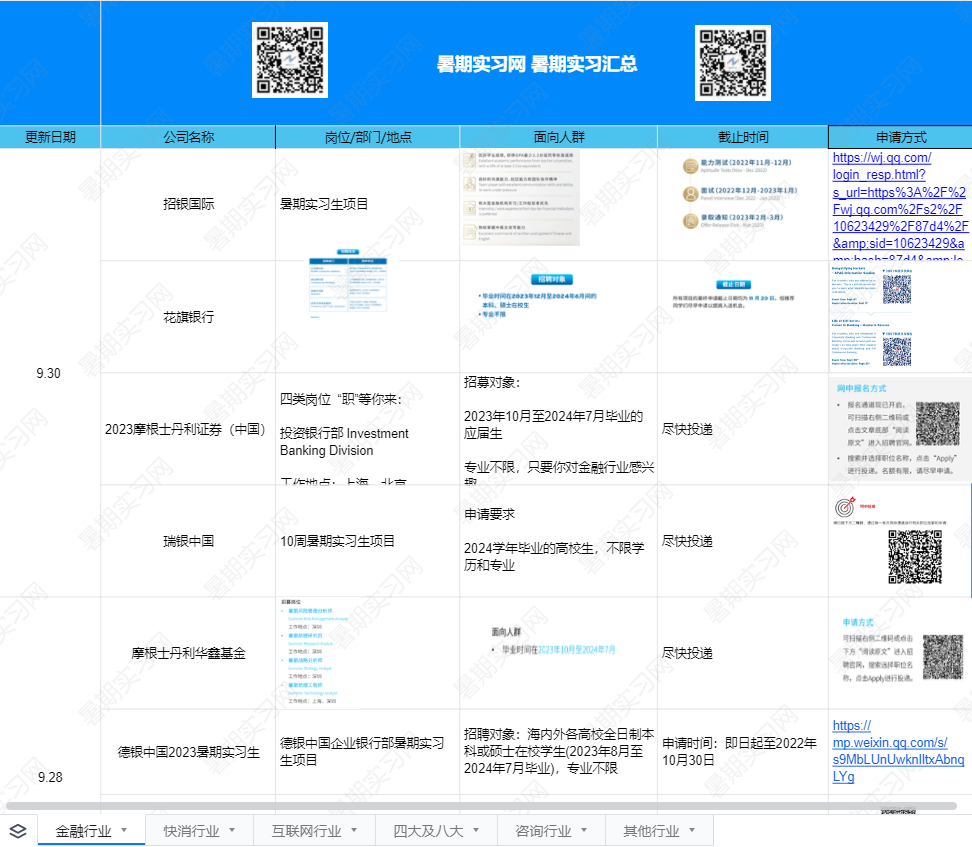
Task: Select the Investment Banking Division position cell
Action: pyautogui.click(x=368, y=429)
